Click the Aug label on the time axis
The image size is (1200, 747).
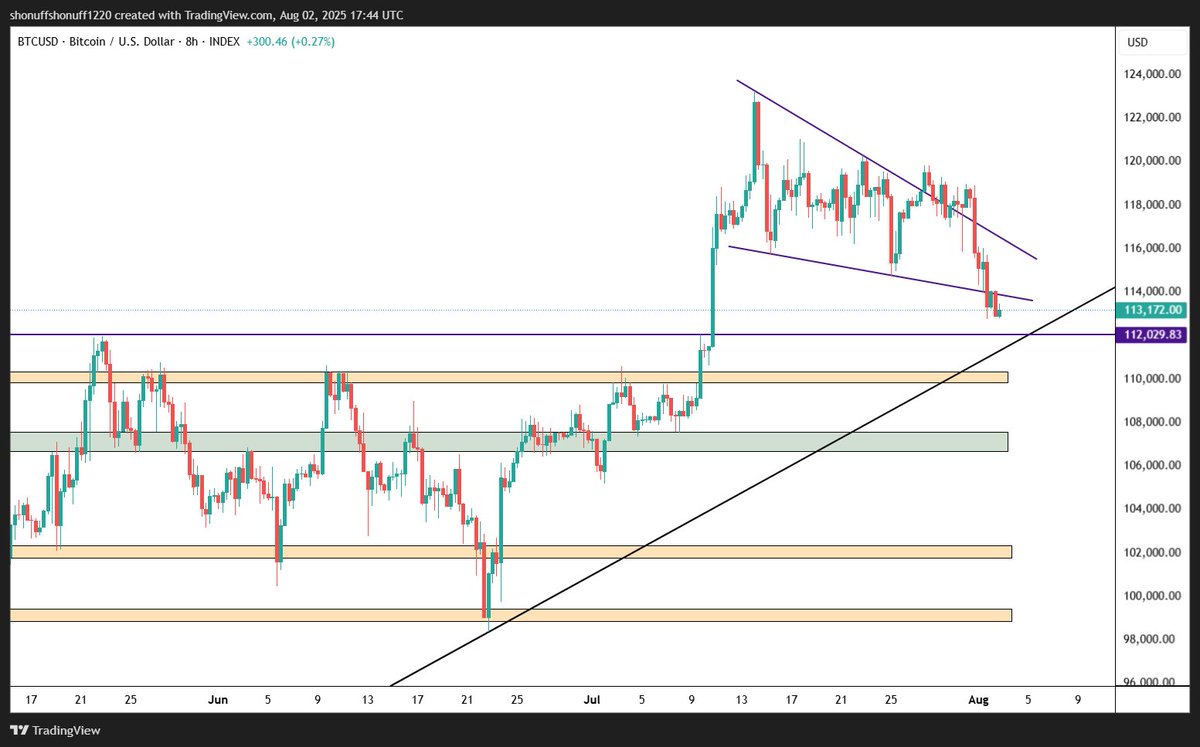coord(978,700)
